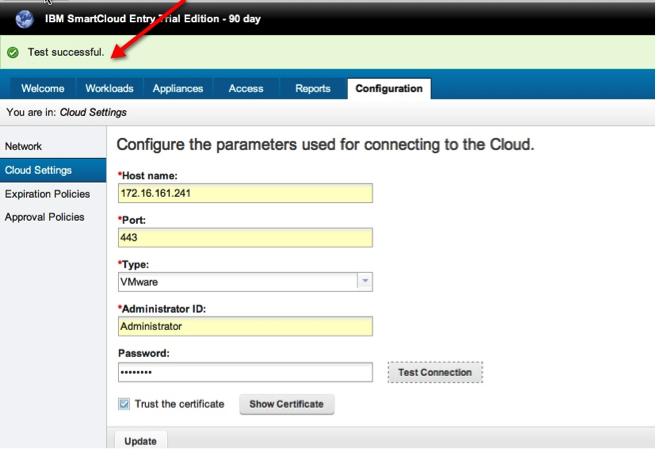Click the 'Cloud Settings' breadcrumb text
656x449 pixels.
click(x=93, y=113)
